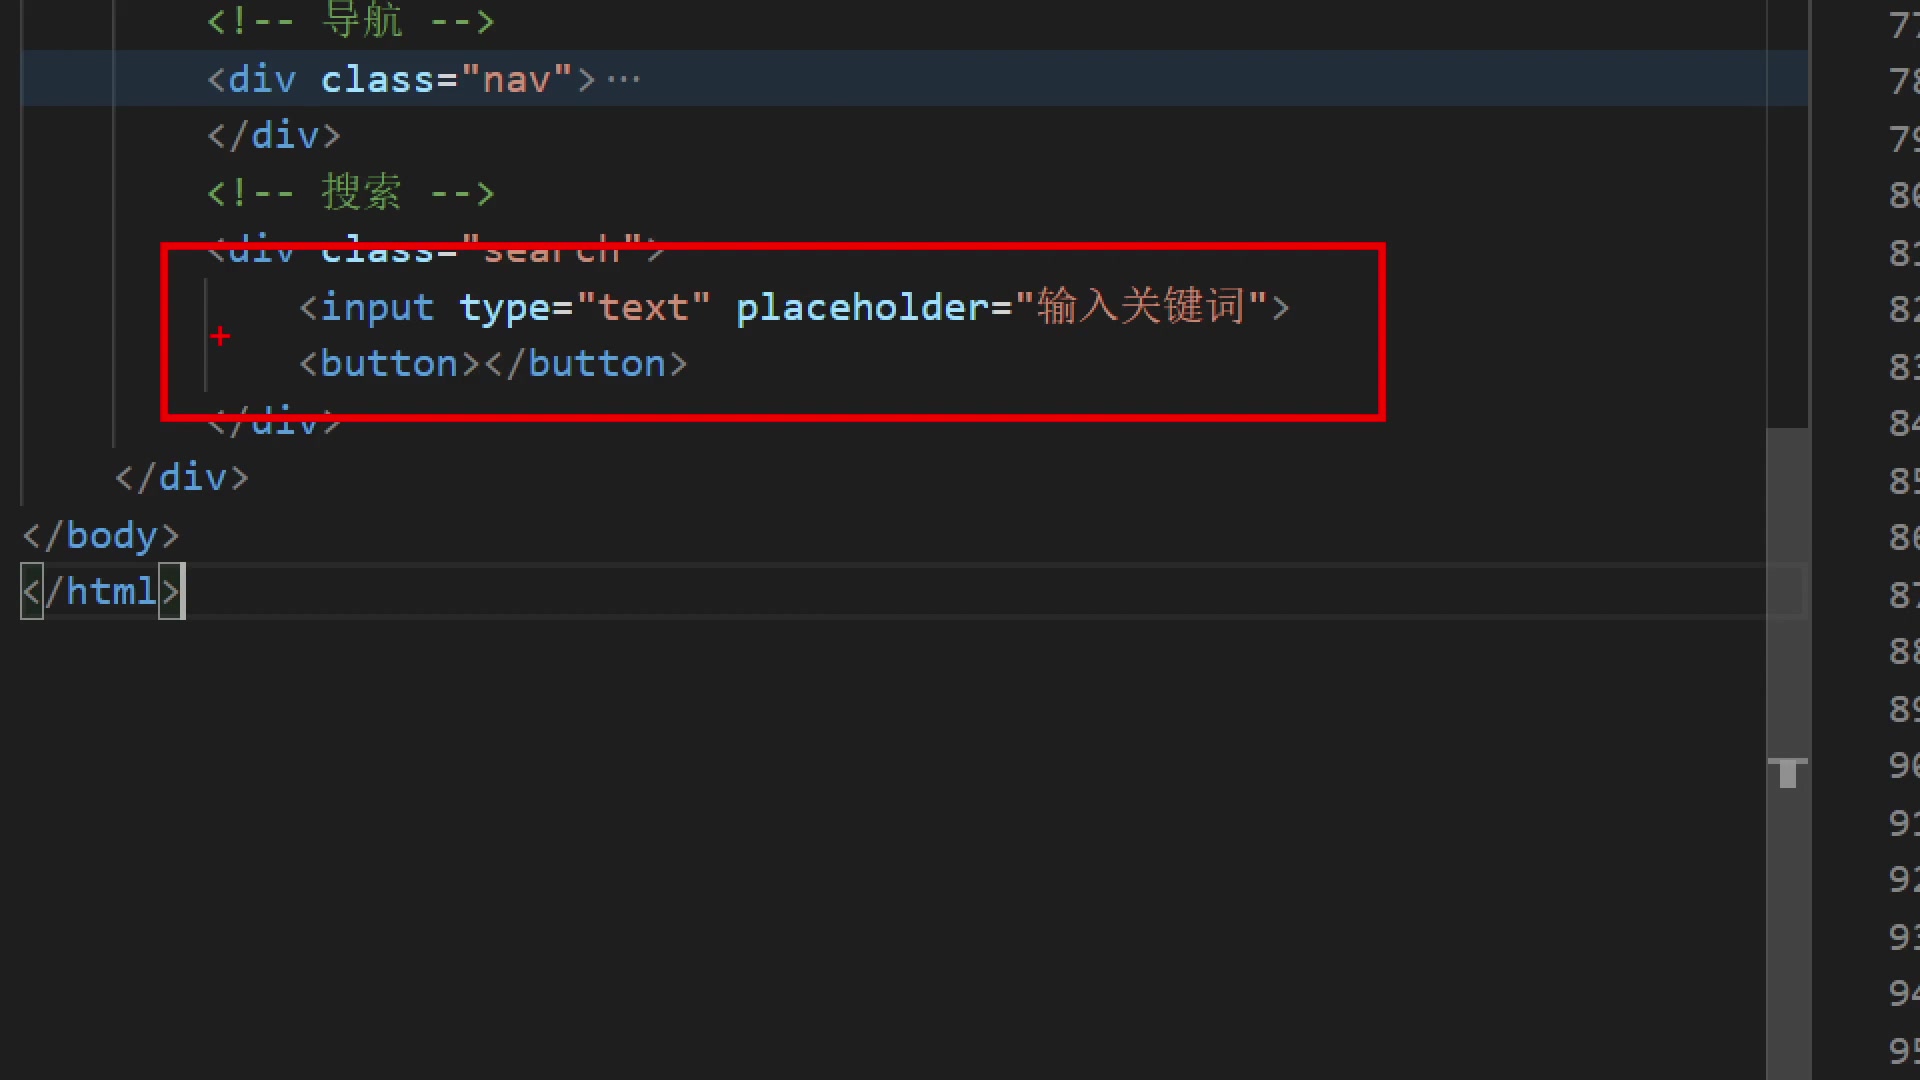This screenshot has width=1920, height=1080.
Task: Click the "nav" class value
Action: coord(516,79)
